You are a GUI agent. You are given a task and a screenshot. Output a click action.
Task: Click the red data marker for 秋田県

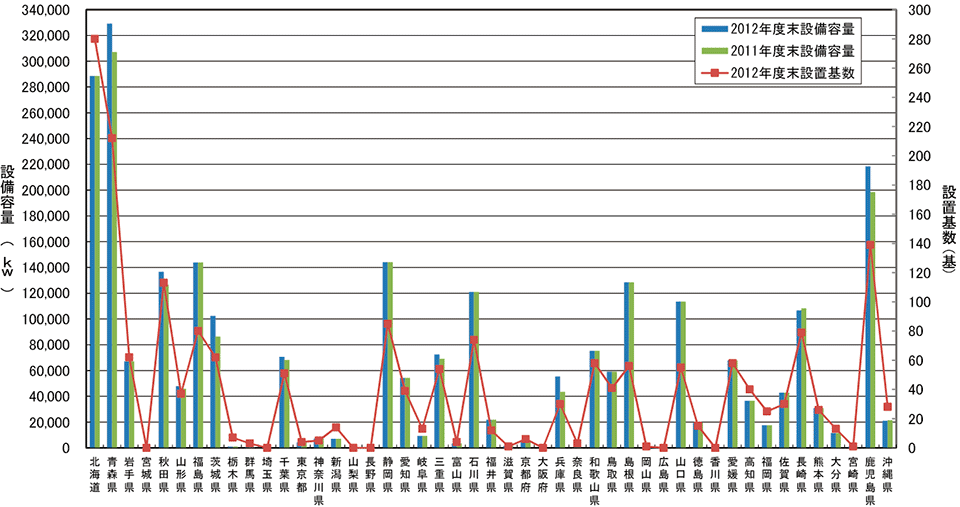[163, 283]
